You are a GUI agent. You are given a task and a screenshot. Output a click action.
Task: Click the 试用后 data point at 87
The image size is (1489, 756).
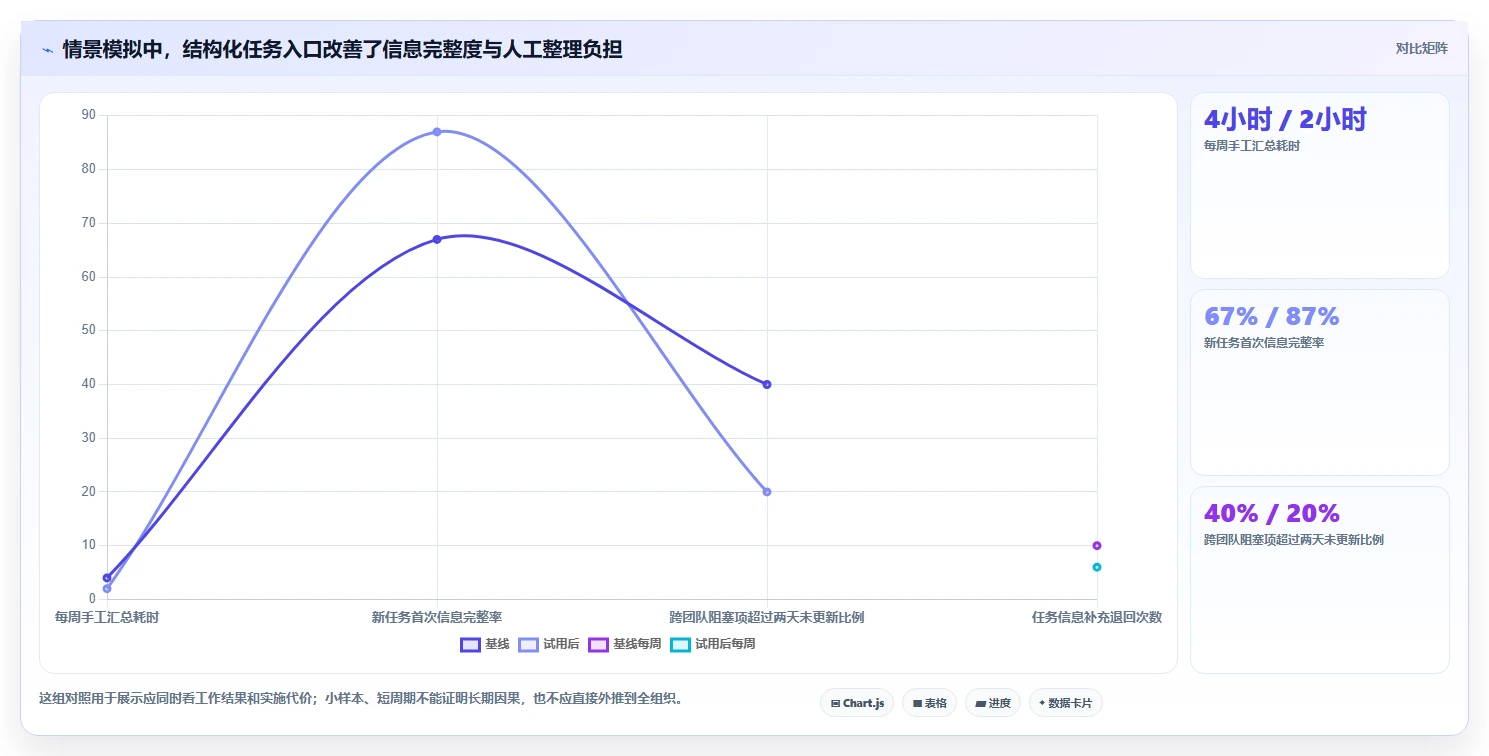(437, 132)
